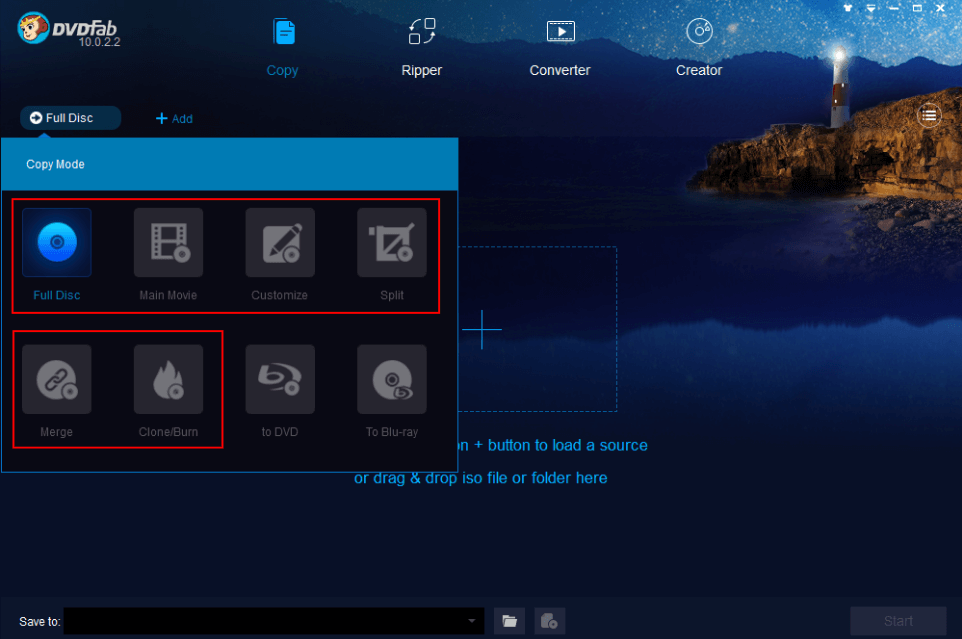Viewport: 962px width, 639px height.
Task: Pick the Split copy mode icon
Action: (x=392, y=243)
